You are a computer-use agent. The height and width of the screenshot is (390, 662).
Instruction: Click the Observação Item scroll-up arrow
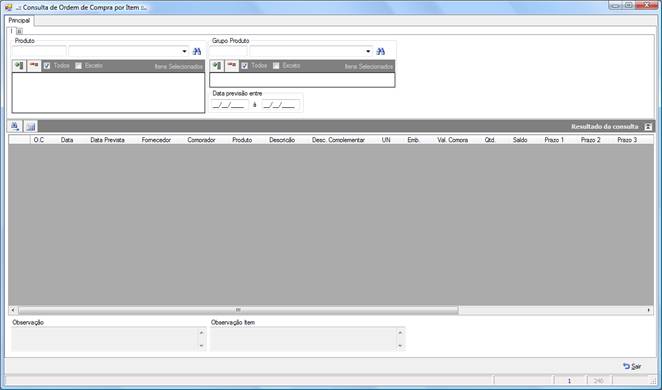pyautogui.click(x=400, y=332)
